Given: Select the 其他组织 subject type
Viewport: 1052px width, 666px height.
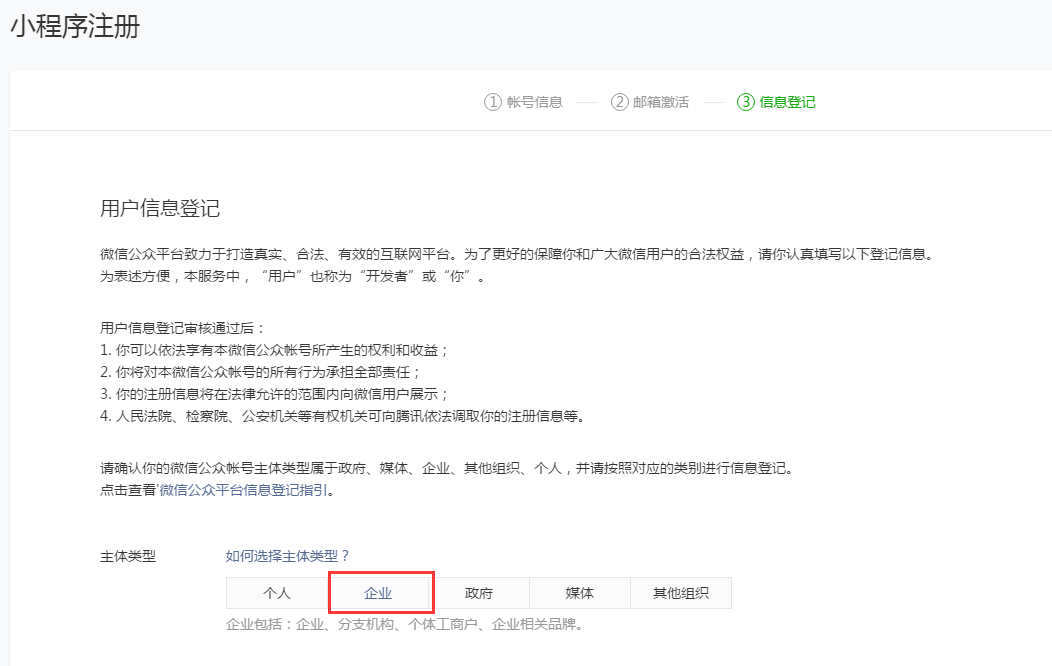Looking at the screenshot, I should [x=681, y=593].
